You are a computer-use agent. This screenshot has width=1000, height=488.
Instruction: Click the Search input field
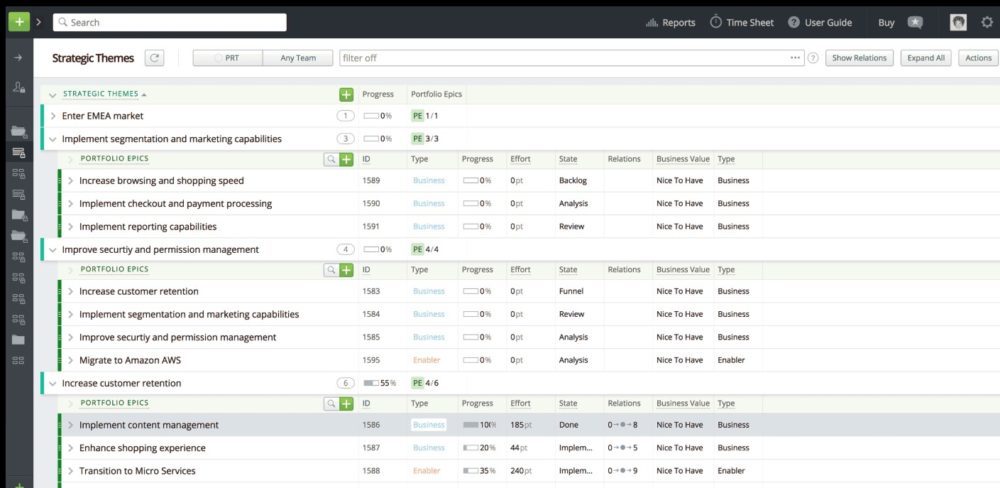pyautogui.click(x=170, y=22)
